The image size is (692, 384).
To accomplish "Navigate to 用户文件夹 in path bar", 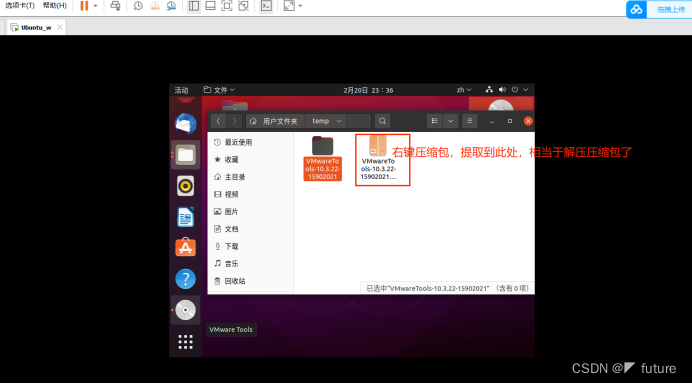I will point(275,121).
